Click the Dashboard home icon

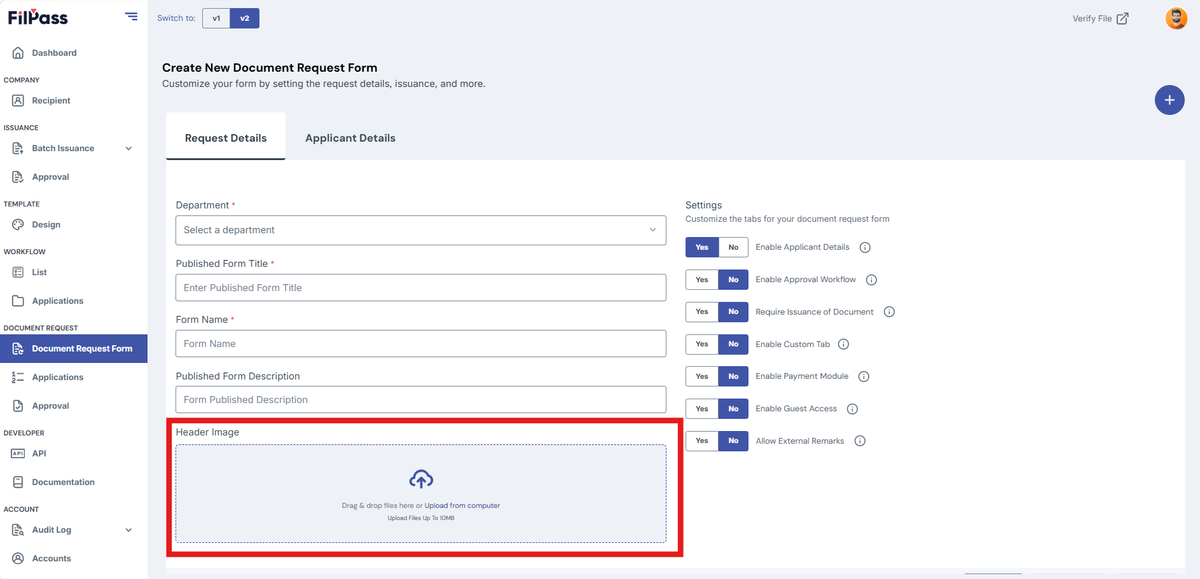(x=18, y=53)
